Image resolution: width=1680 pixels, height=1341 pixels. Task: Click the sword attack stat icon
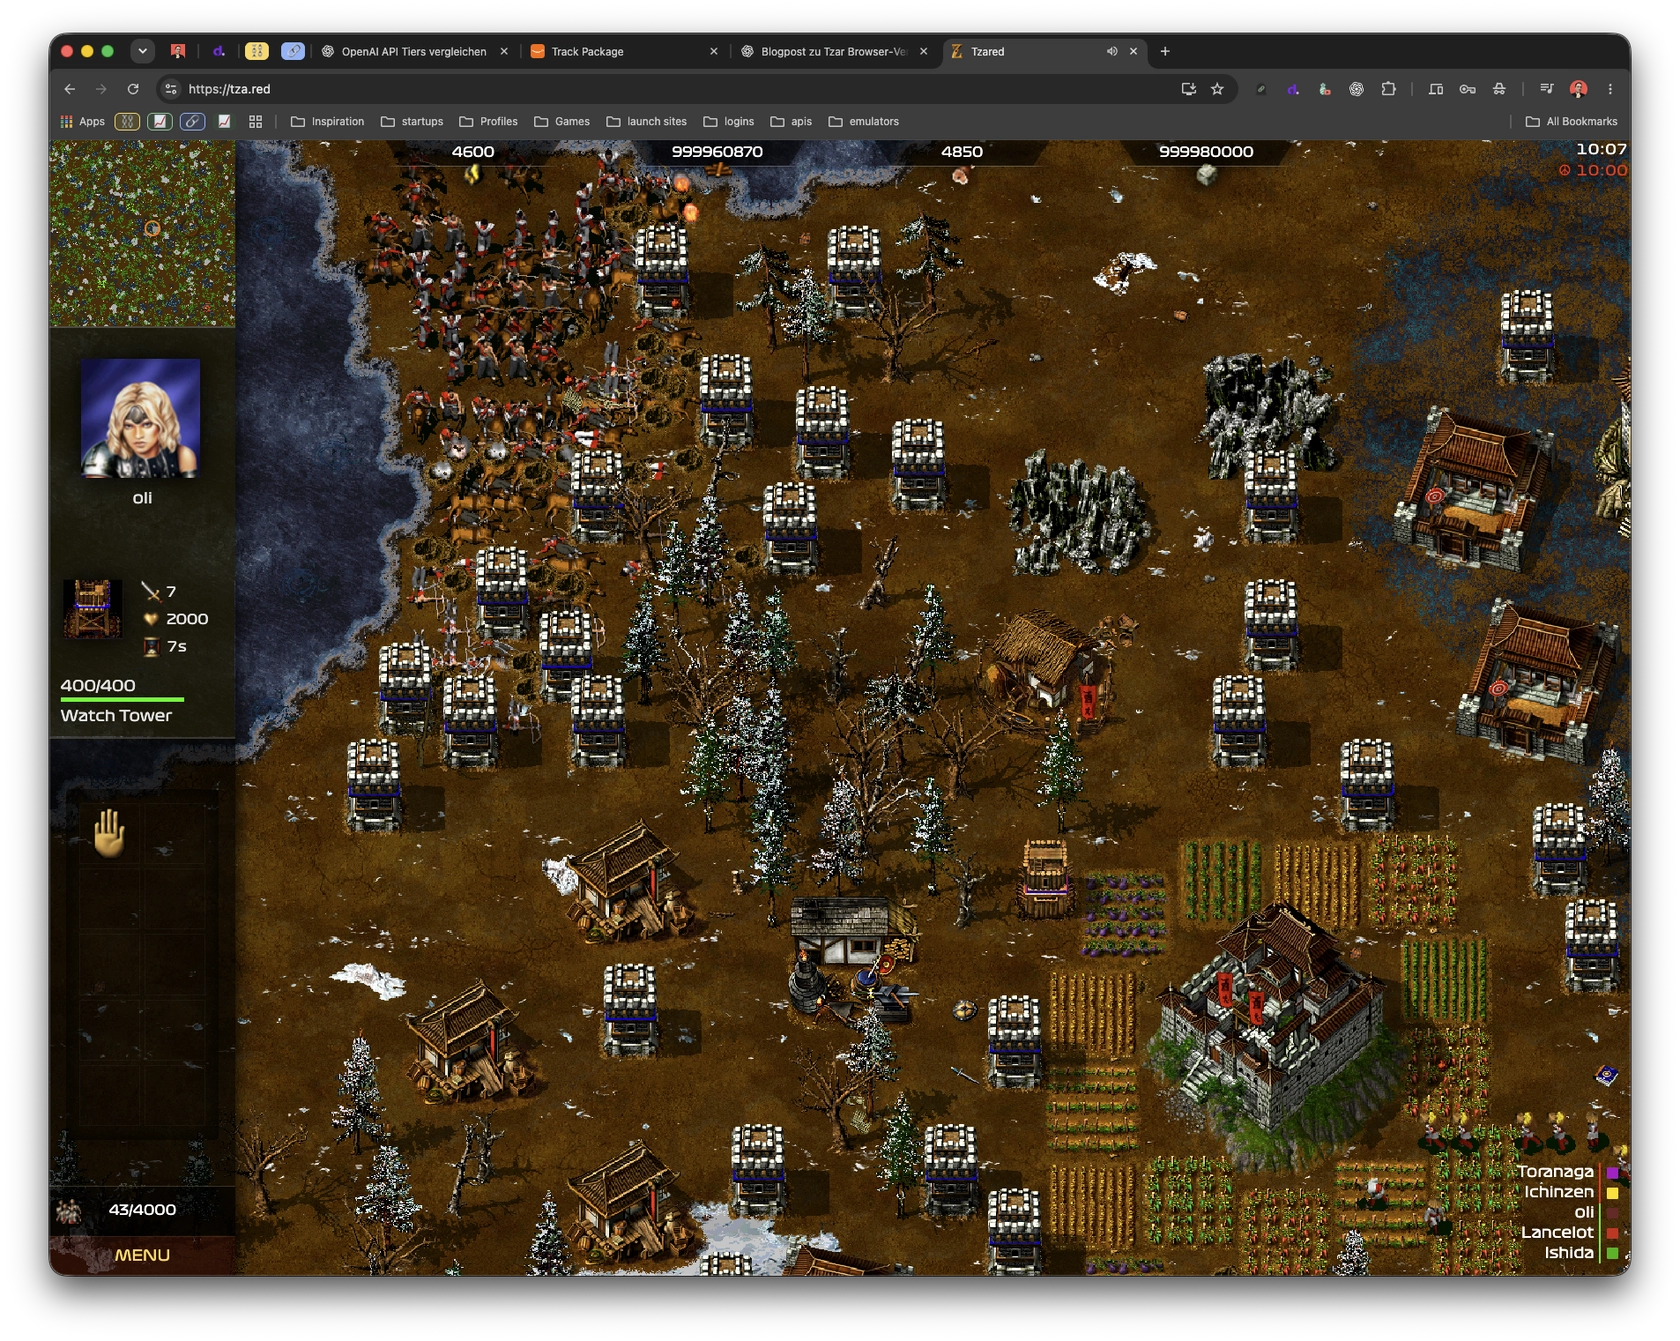[x=151, y=592]
